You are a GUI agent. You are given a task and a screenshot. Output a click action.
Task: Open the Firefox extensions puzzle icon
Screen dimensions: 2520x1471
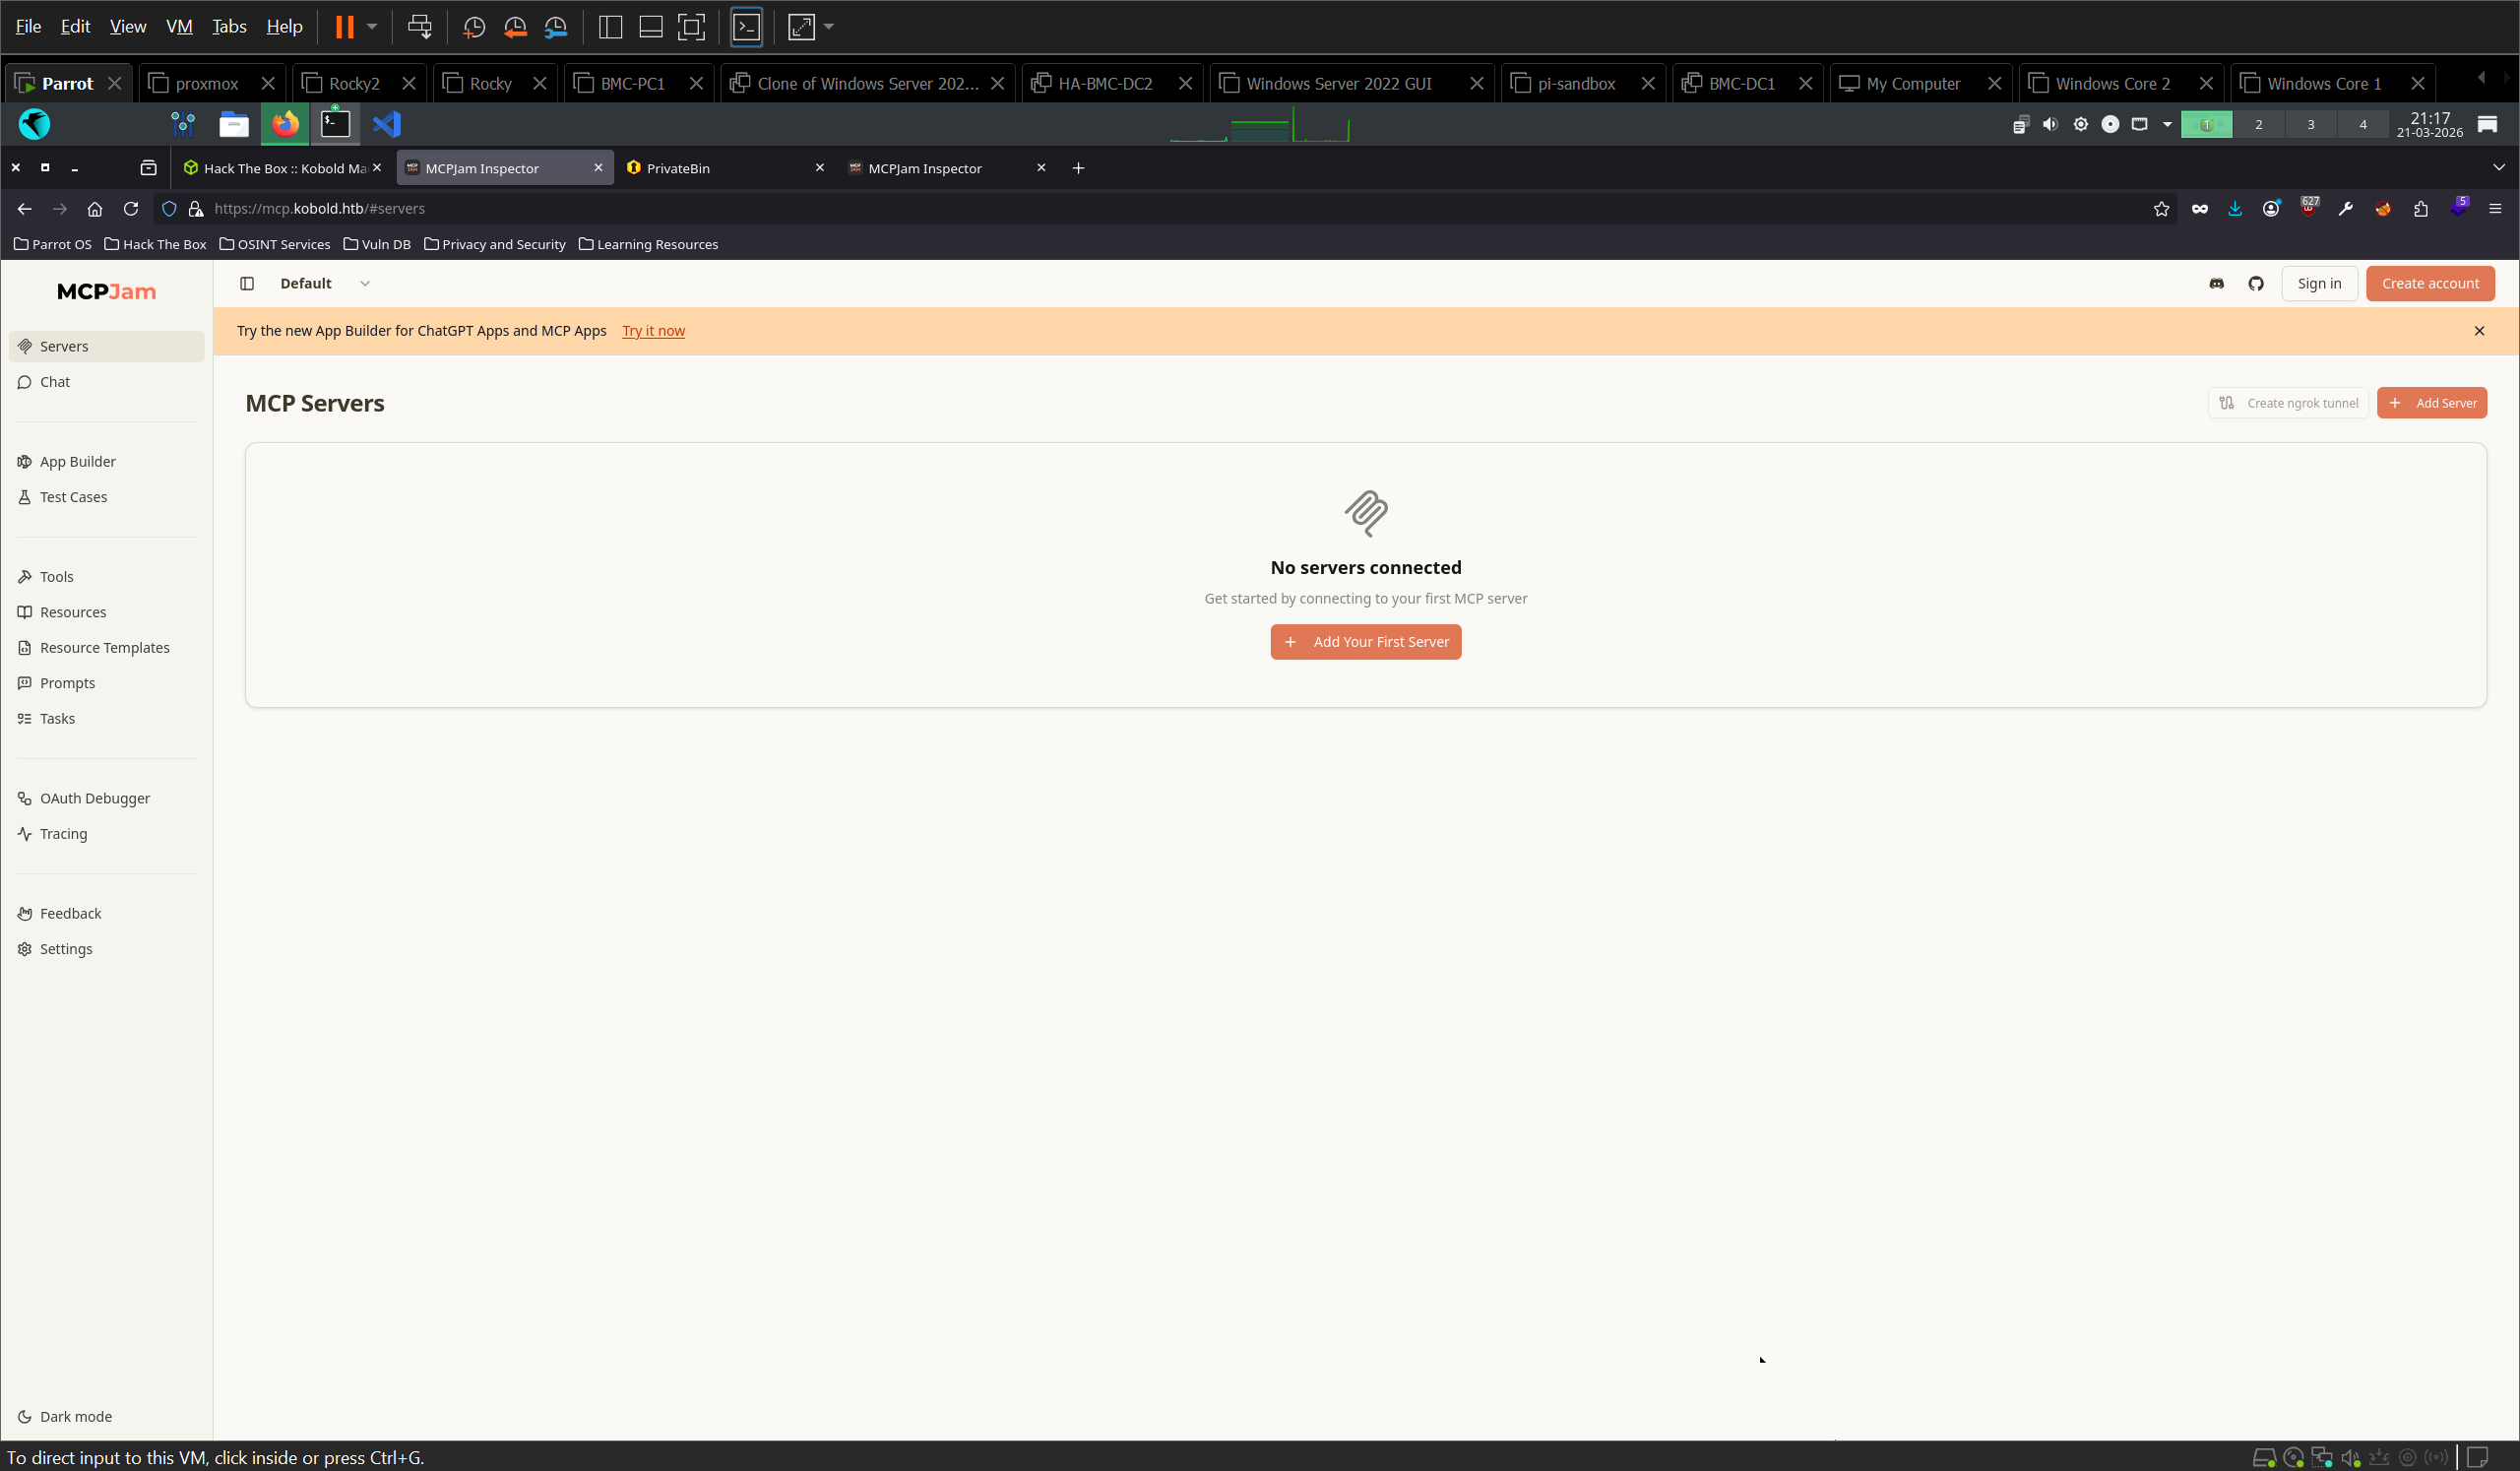[x=2420, y=208]
